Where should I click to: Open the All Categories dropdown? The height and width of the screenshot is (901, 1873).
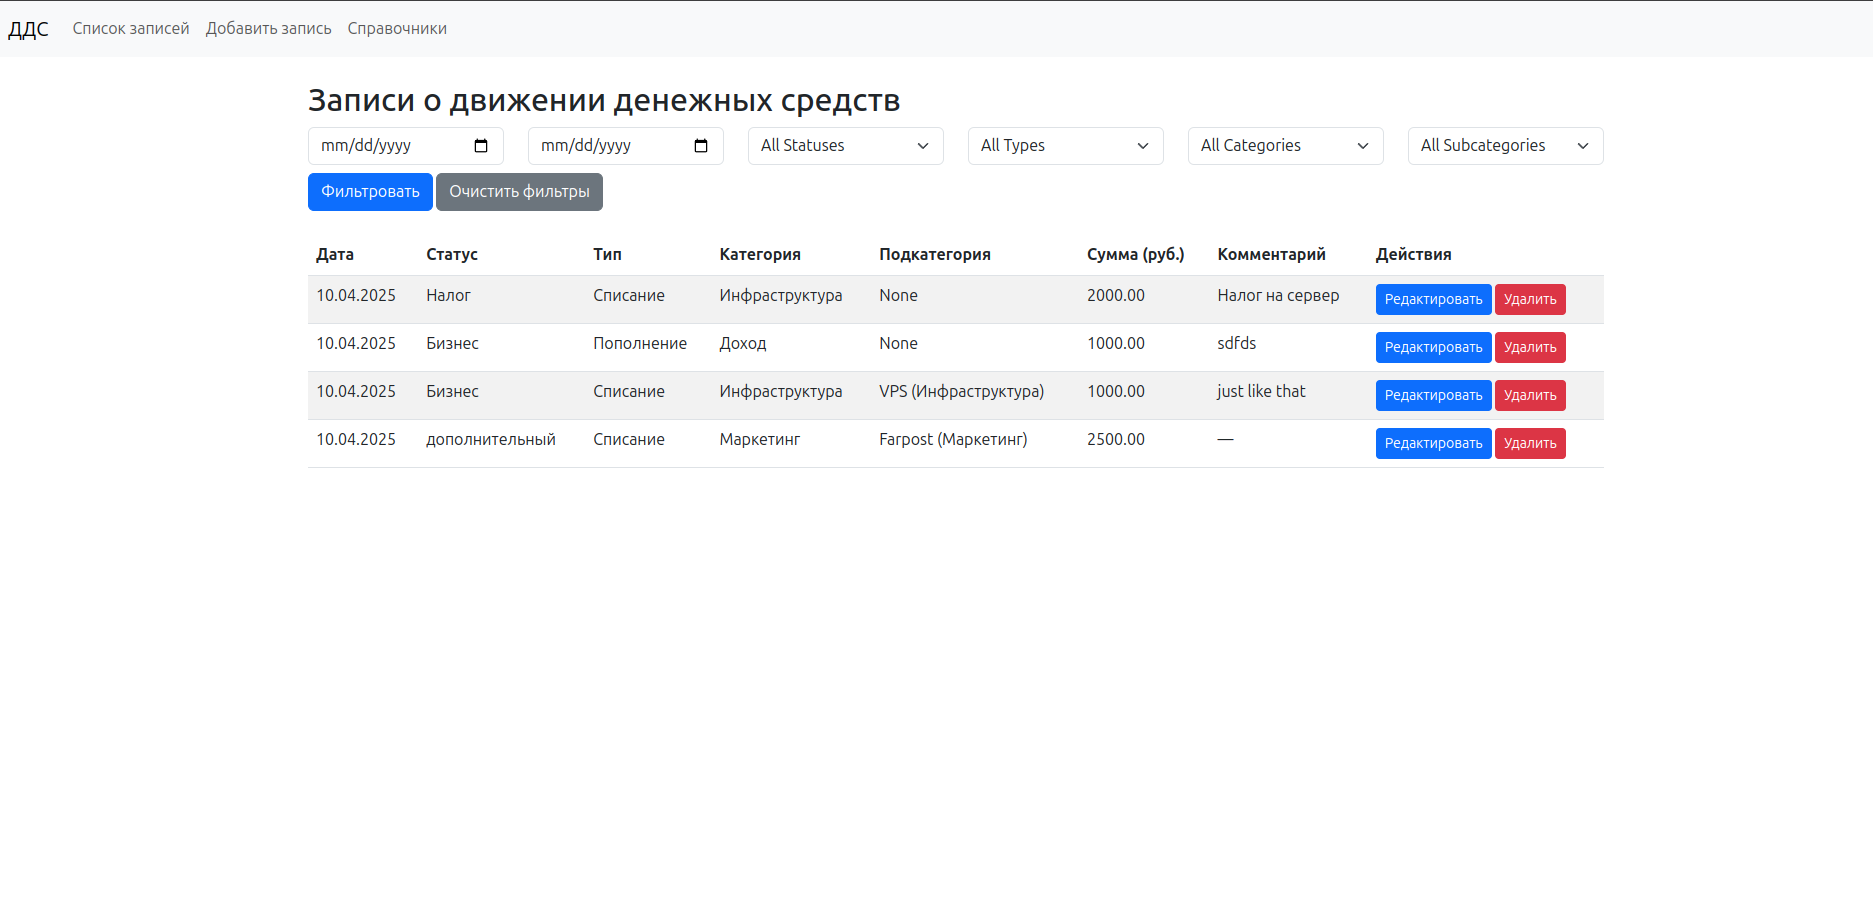click(1285, 146)
